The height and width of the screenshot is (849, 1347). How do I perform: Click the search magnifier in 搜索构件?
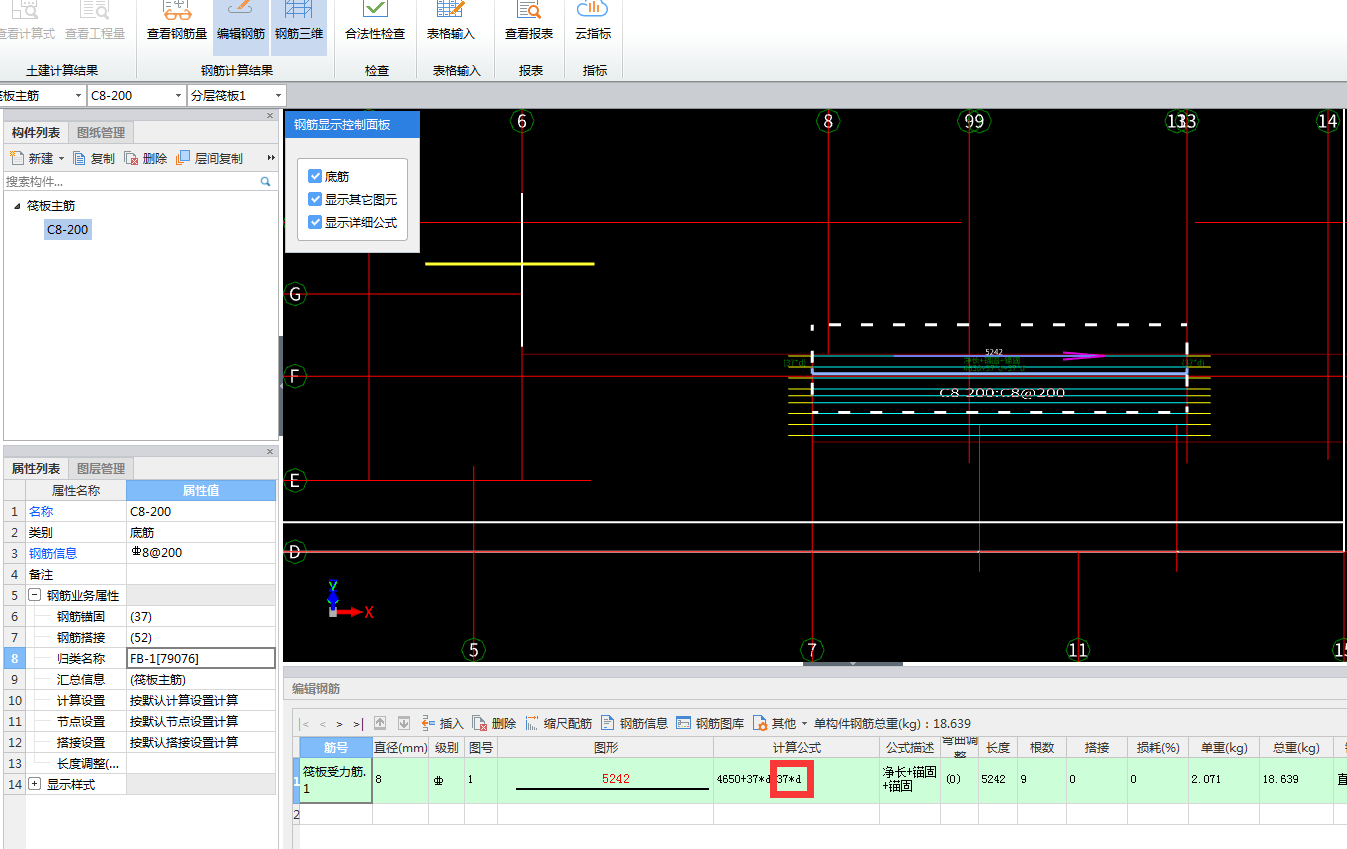point(265,182)
